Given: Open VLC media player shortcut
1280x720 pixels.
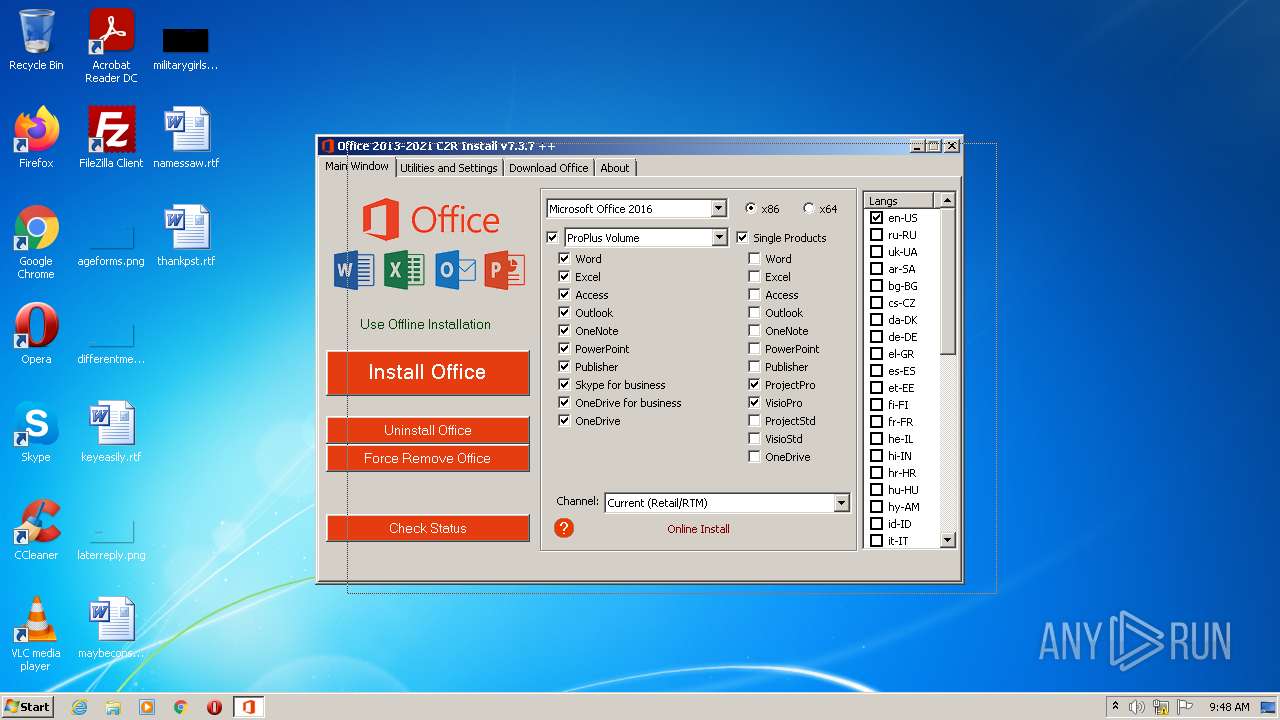Looking at the screenshot, I should [36, 634].
